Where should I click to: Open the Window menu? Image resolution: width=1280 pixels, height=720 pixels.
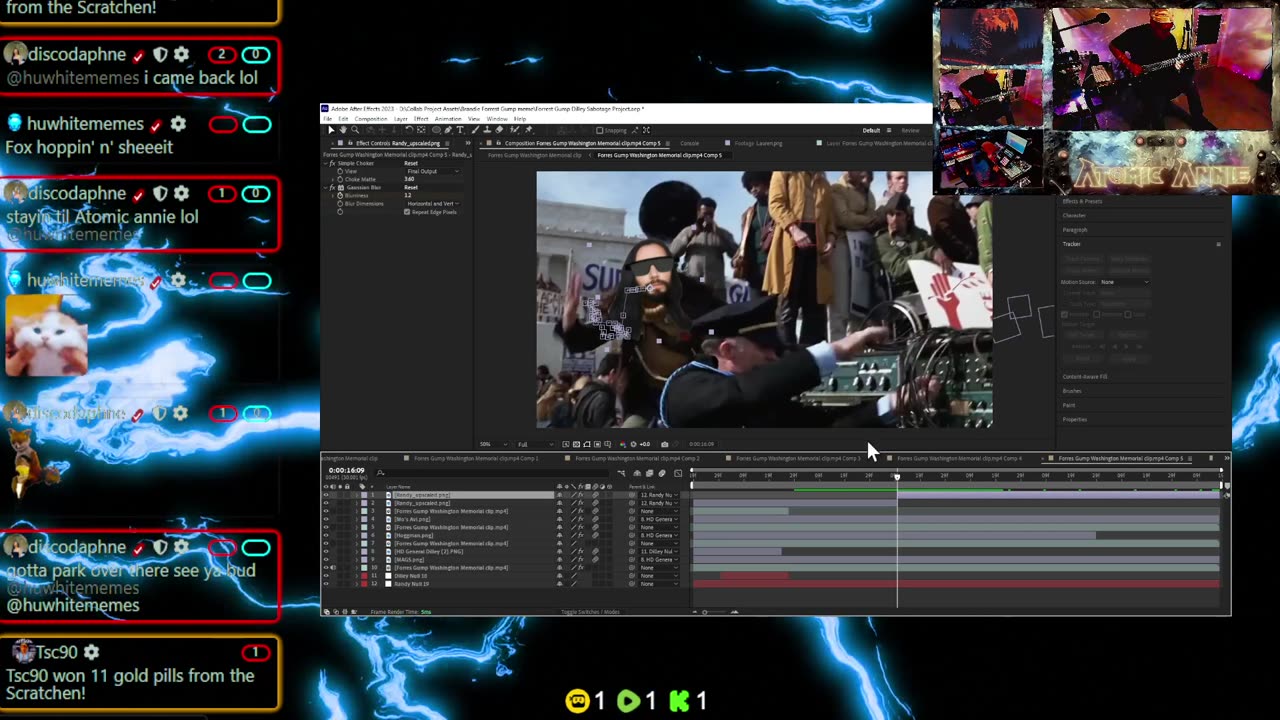[x=497, y=119]
